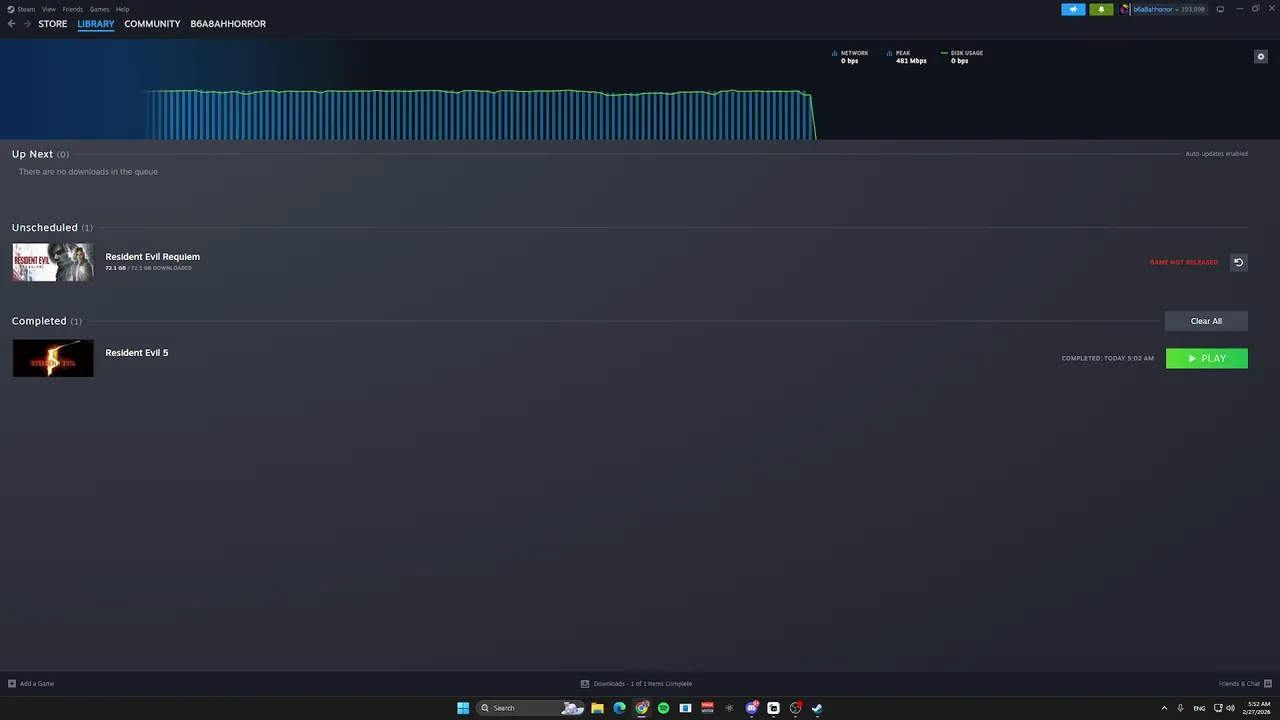Click the b6a8ahhorror profile avatar
The image size is (1280, 720).
[1125, 9]
